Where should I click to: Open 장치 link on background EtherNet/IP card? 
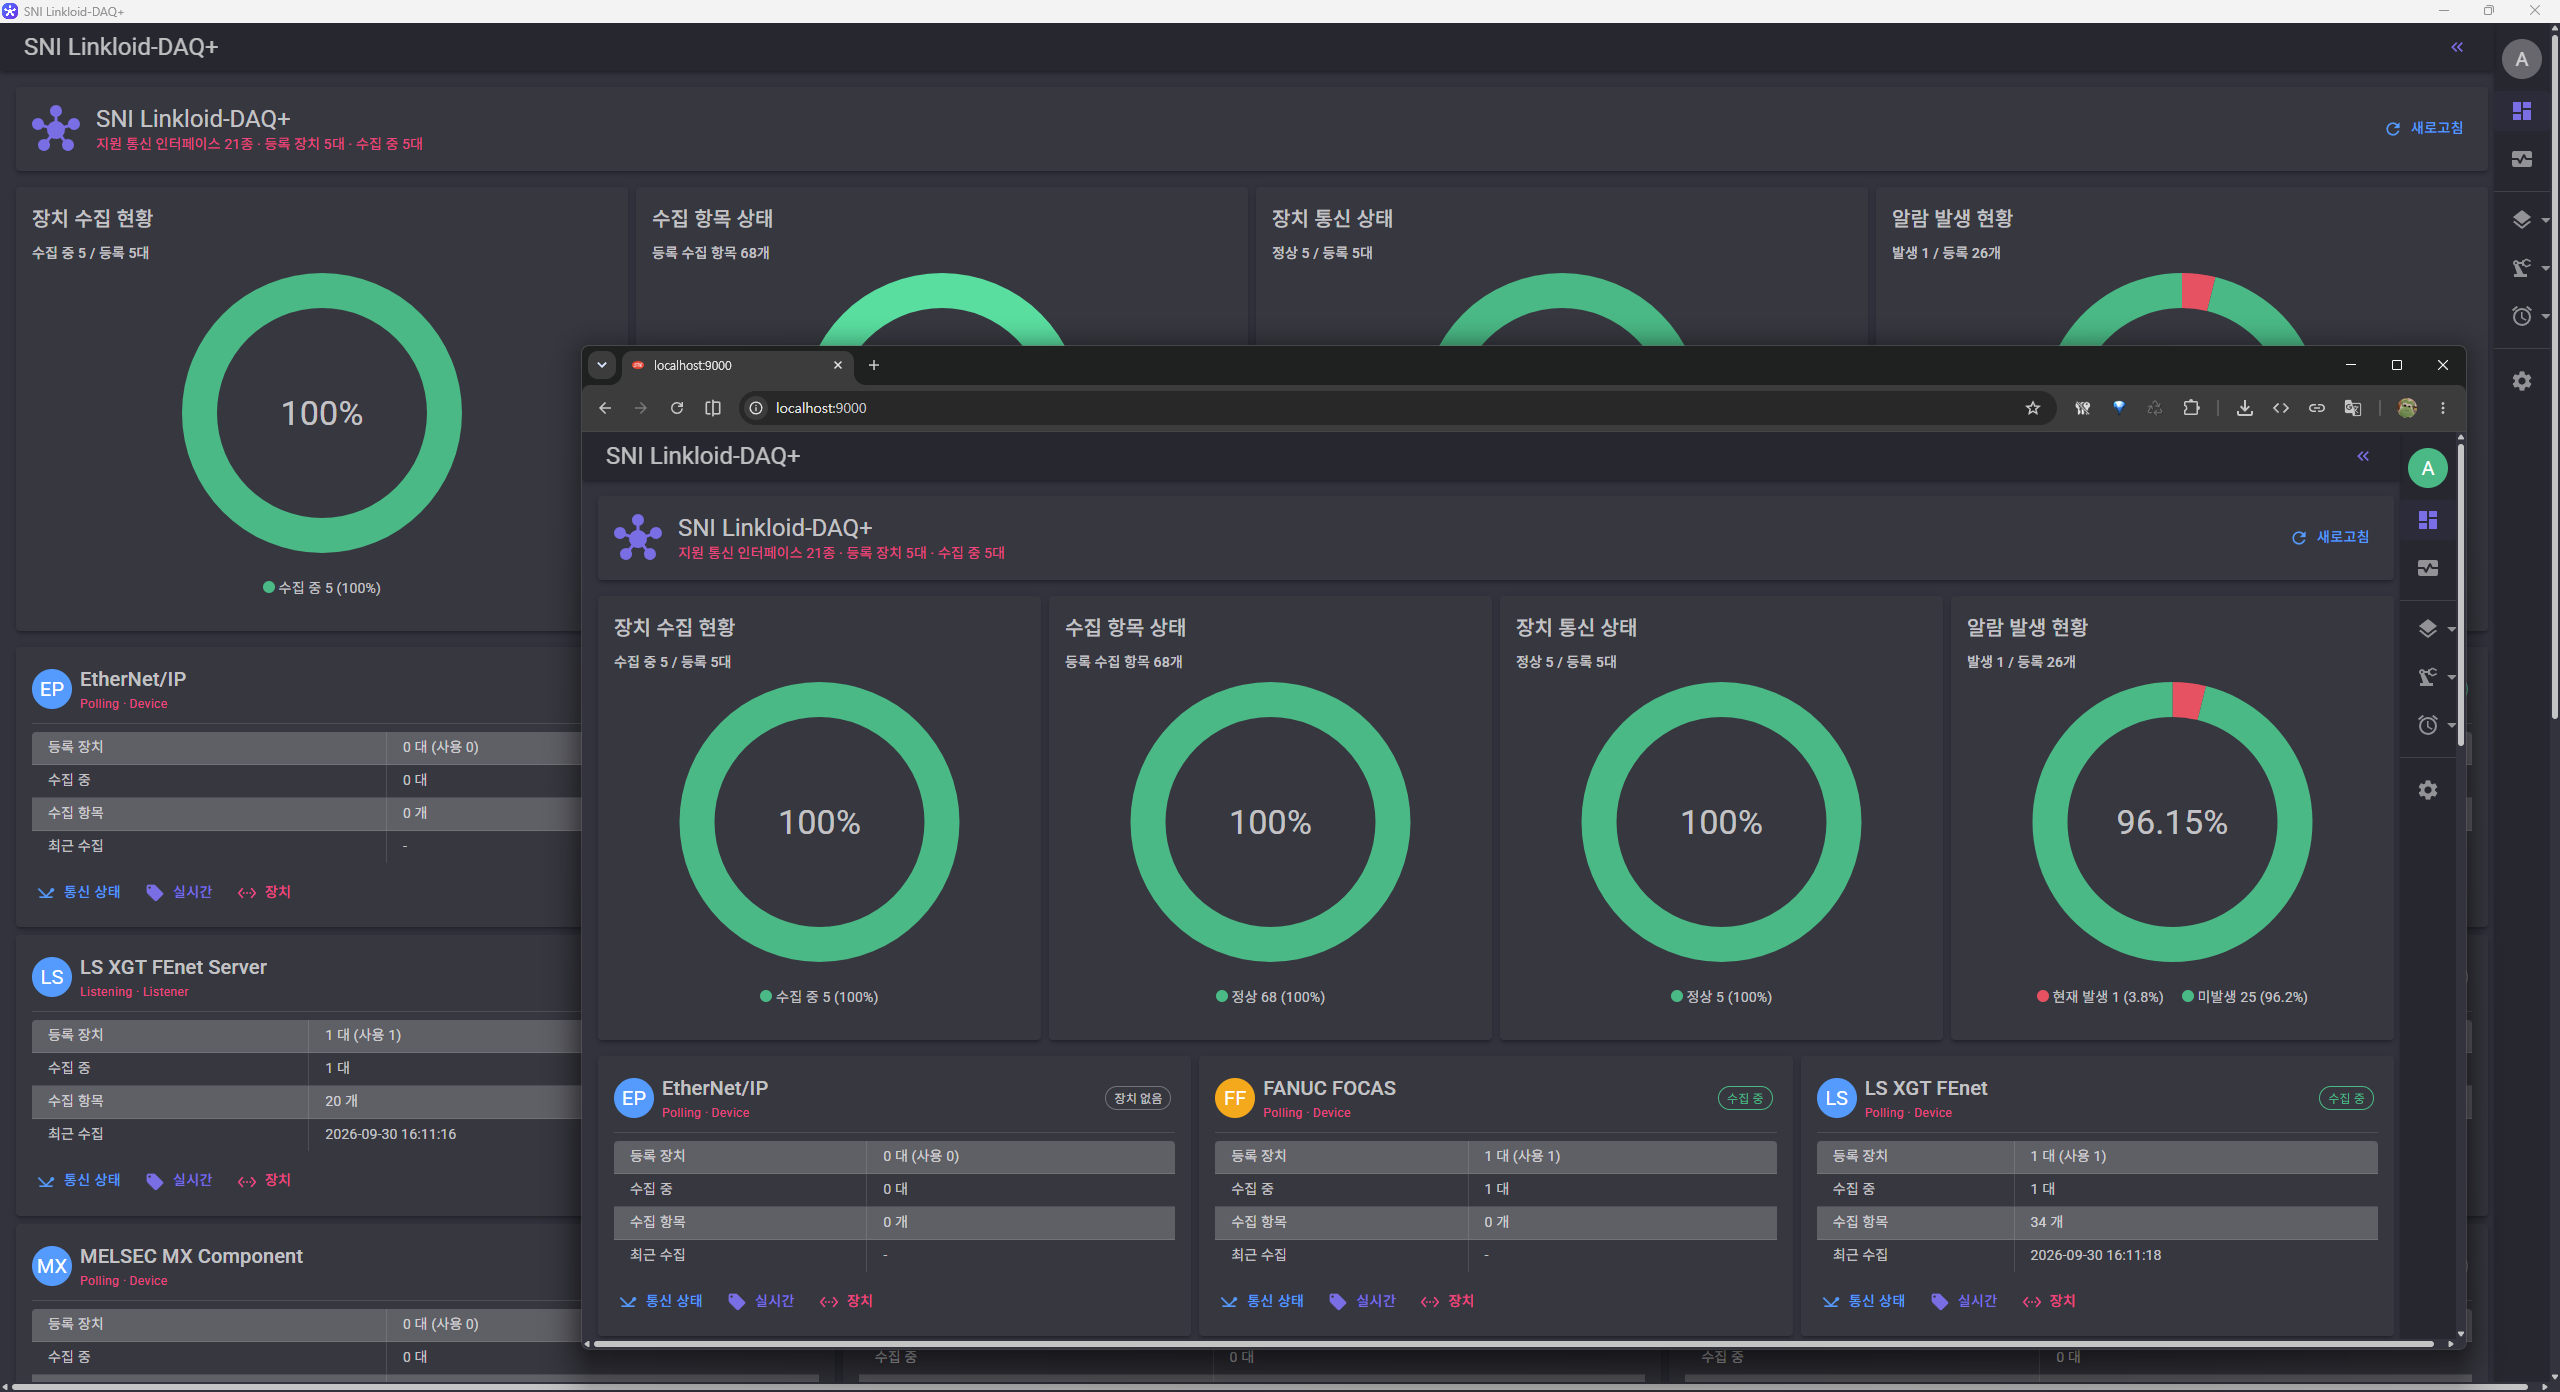click(264, 892)
